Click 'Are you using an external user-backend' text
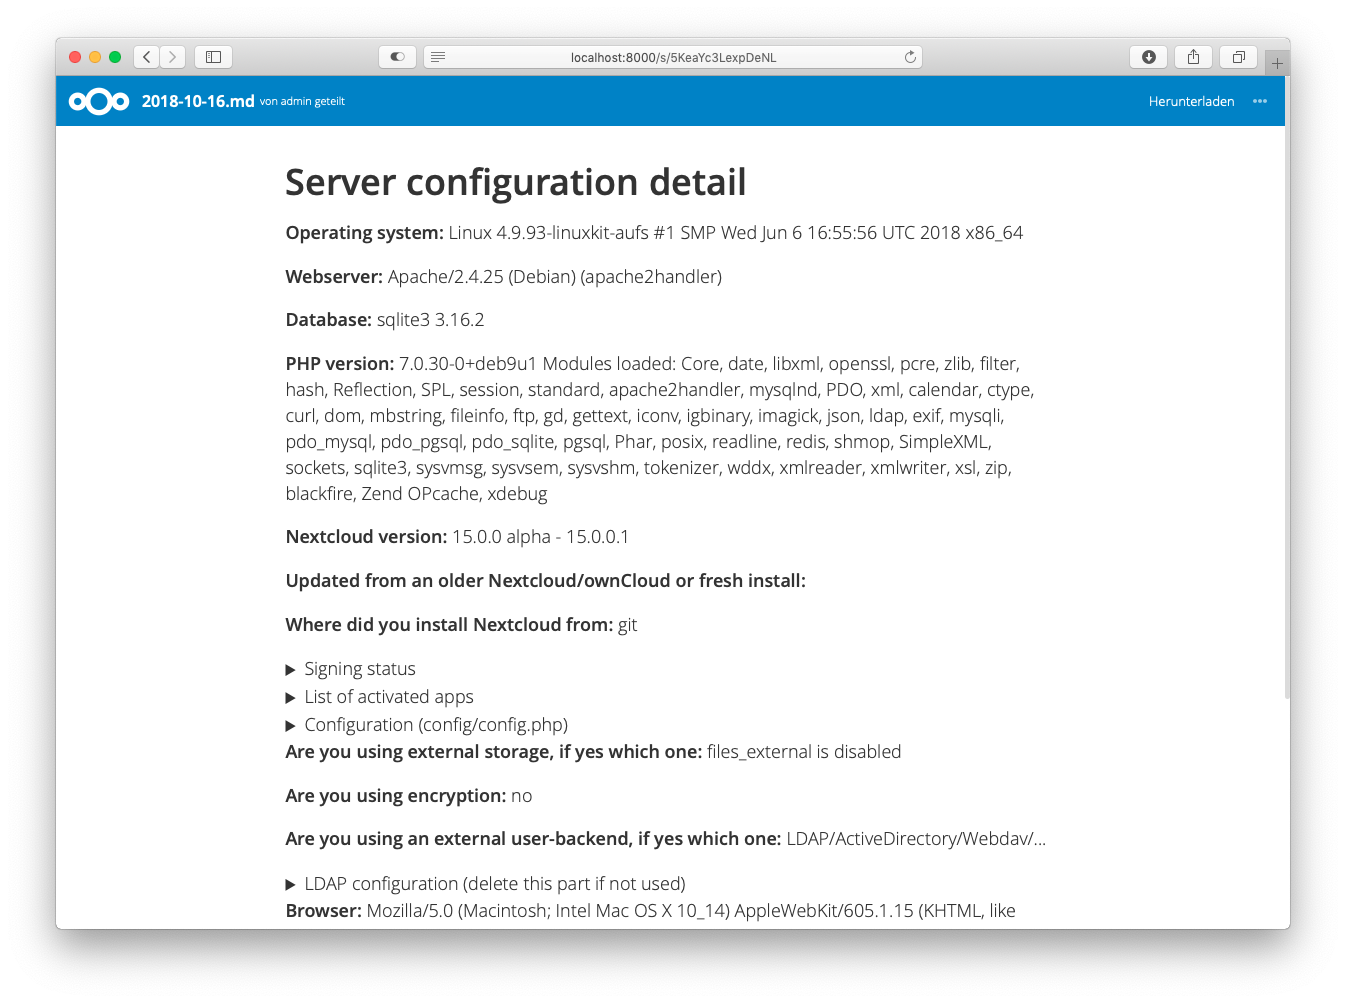This screenshot has width=1346, height=1003. click(x=533, y=839)
